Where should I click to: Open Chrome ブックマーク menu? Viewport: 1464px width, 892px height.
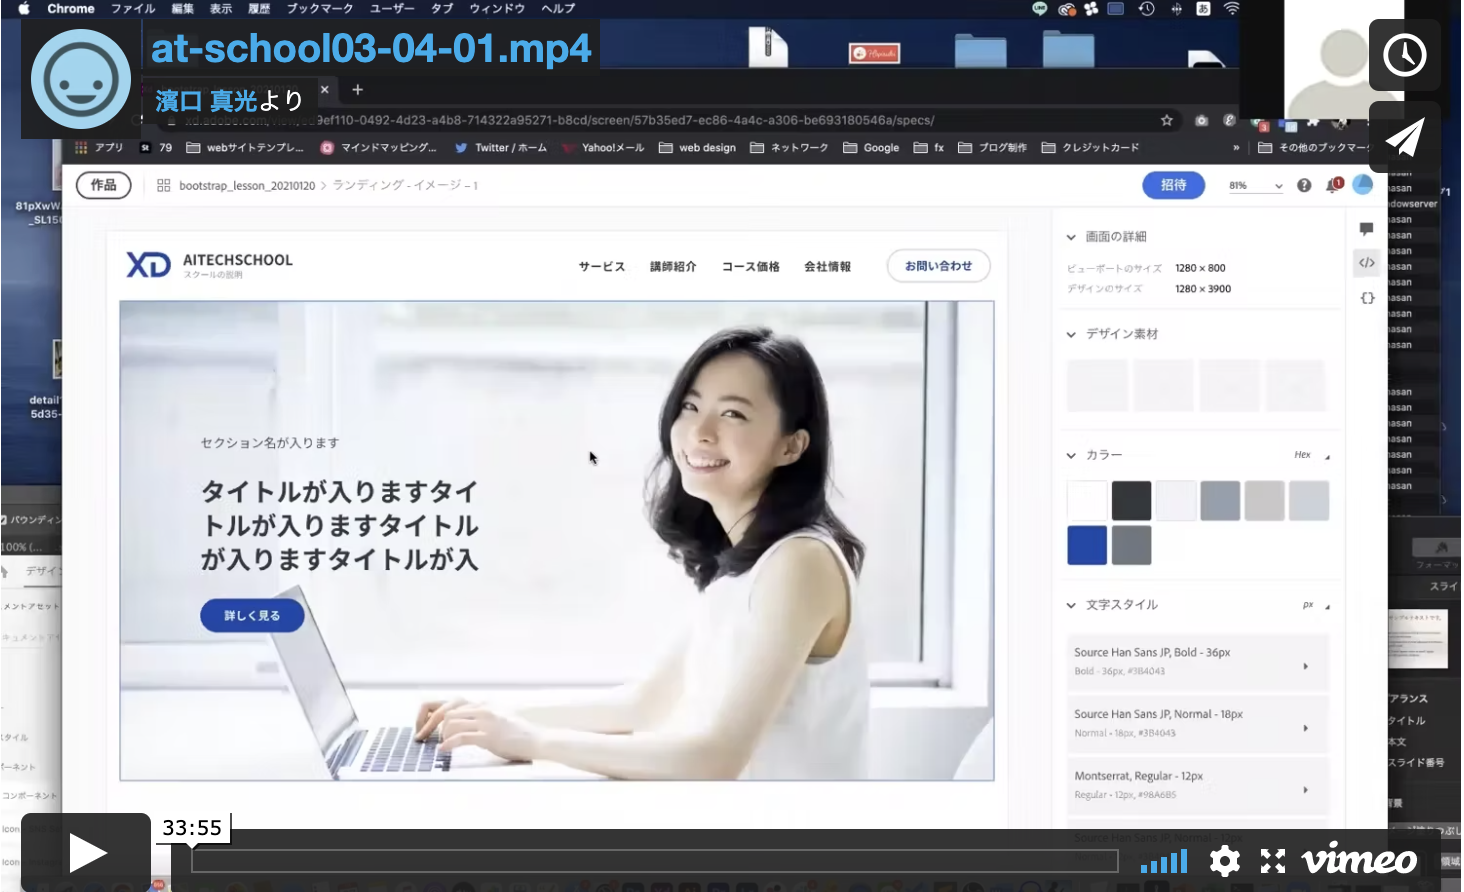[320, 8]
